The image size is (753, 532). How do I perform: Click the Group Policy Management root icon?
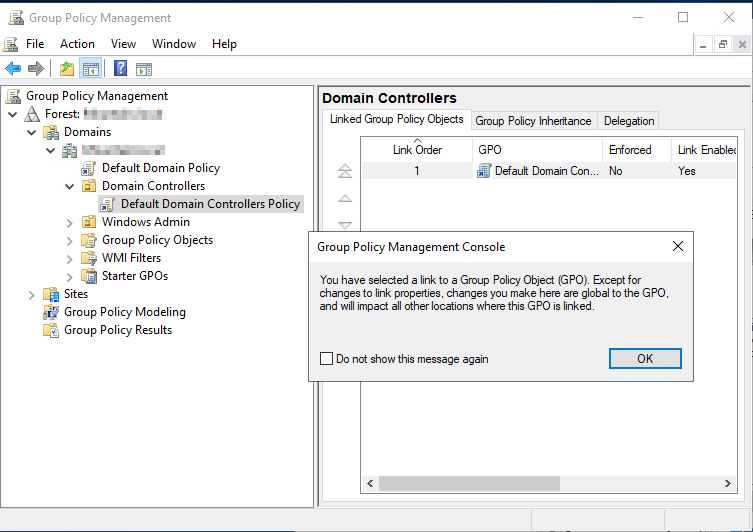14,96
